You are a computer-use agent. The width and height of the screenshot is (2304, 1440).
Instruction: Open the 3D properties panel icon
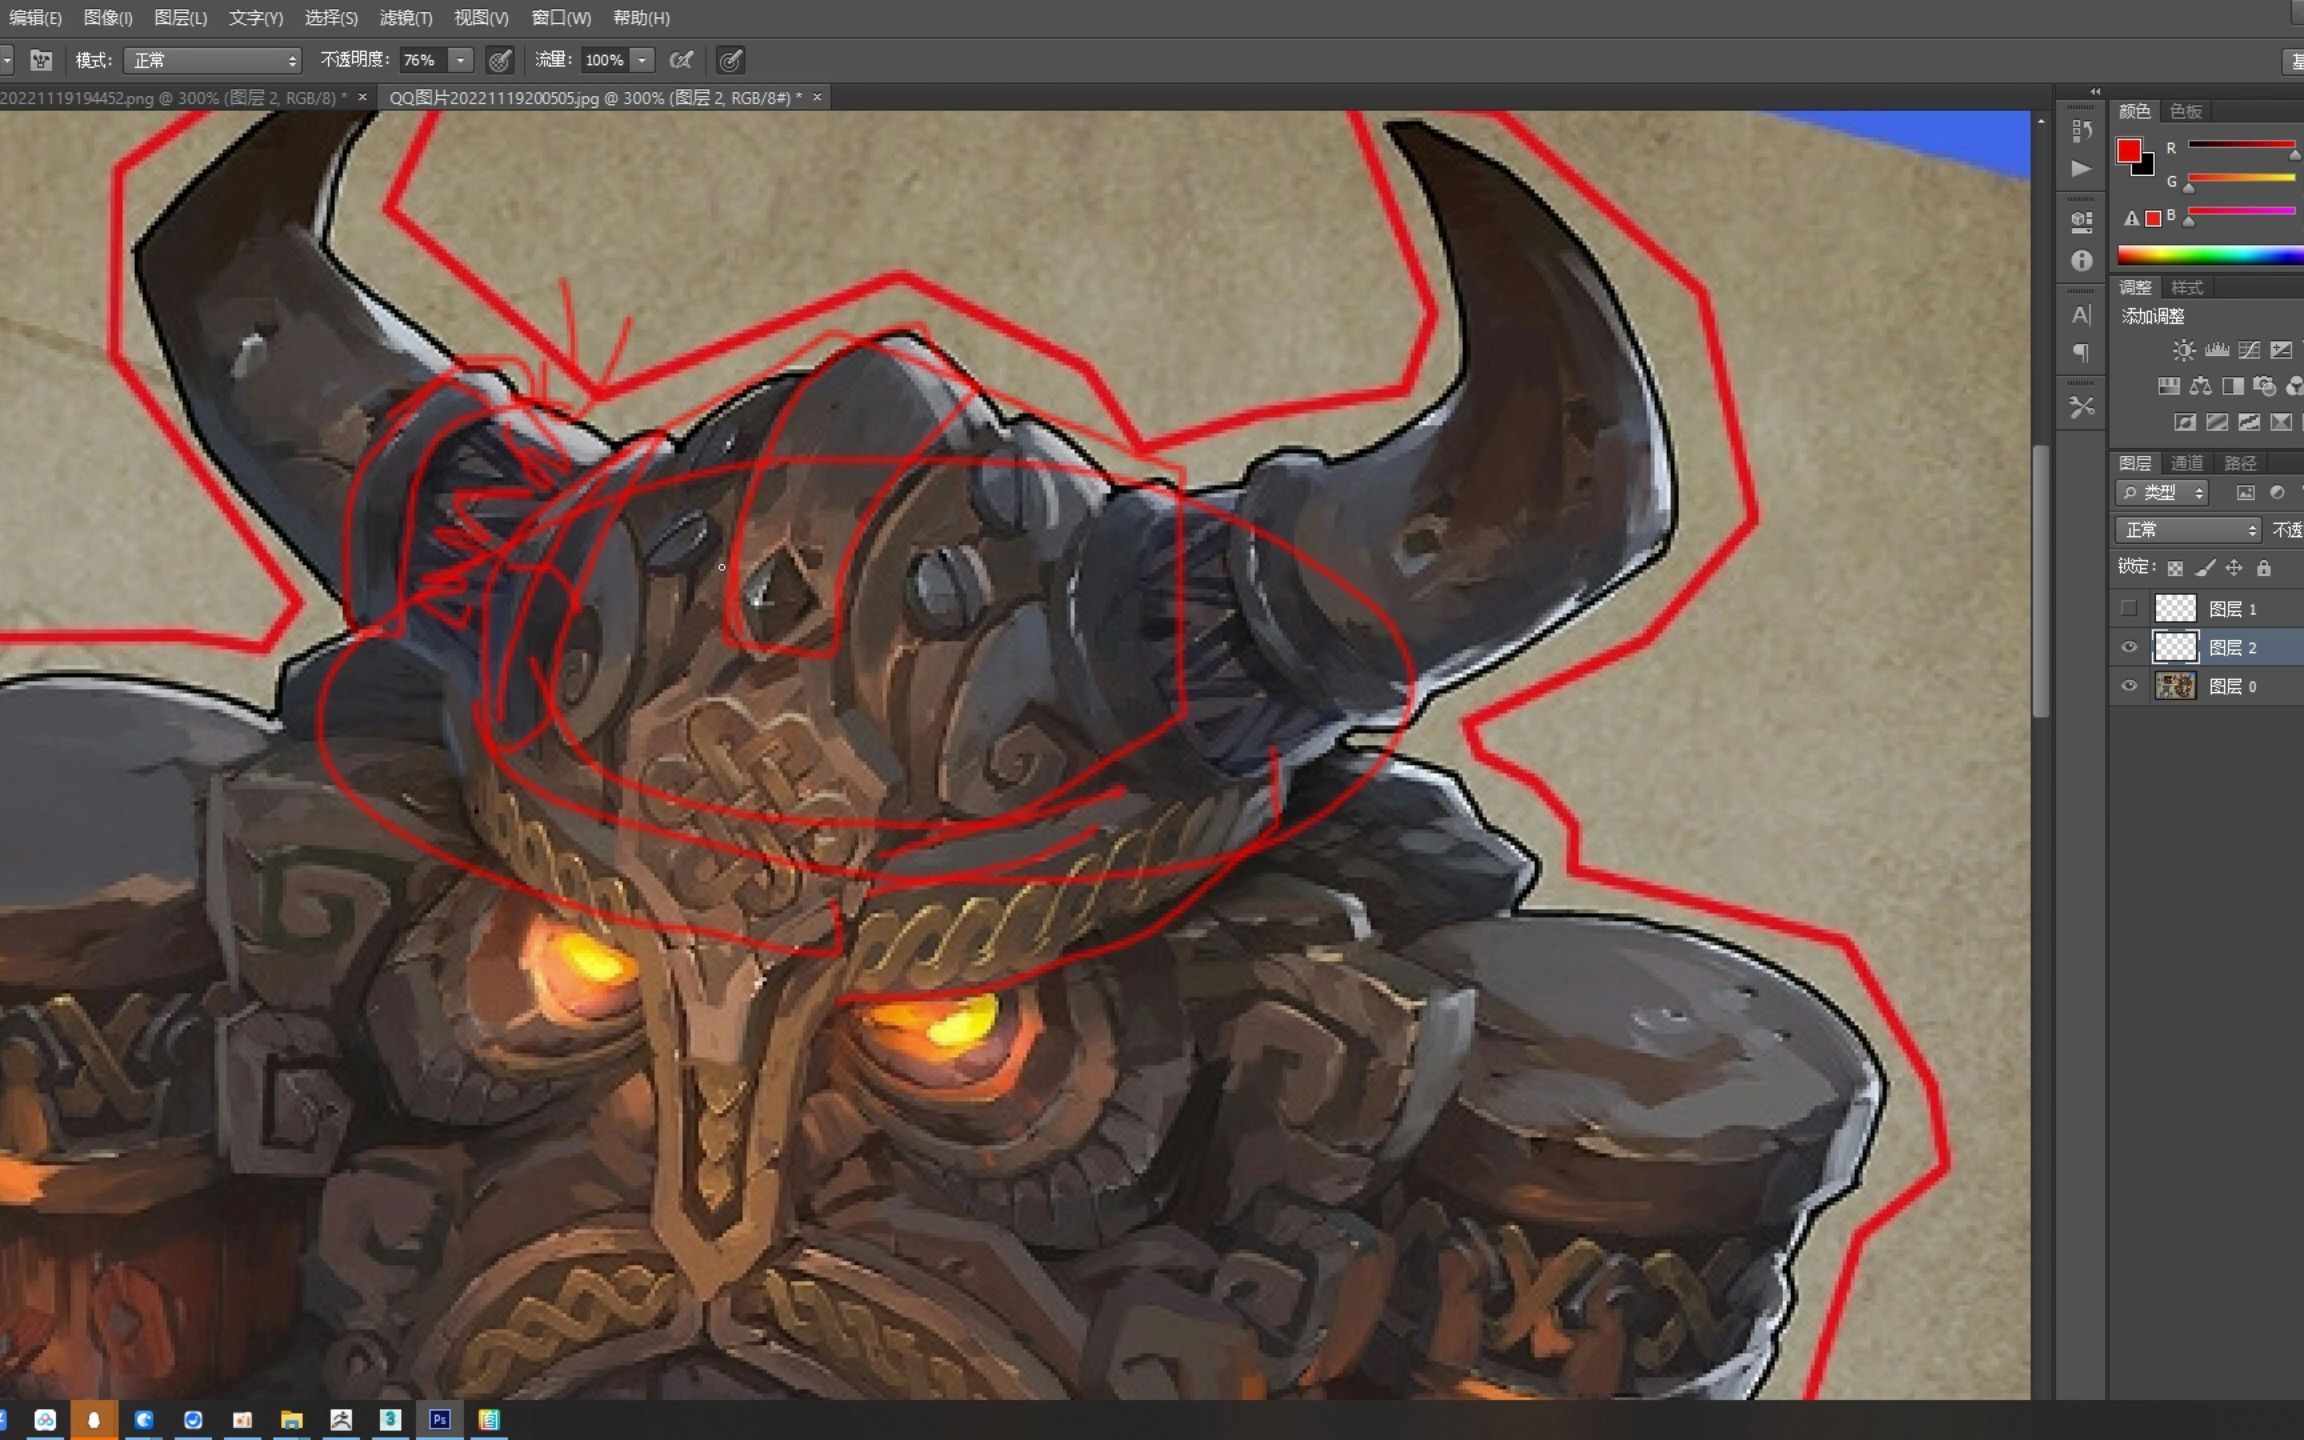(x=2082, y=222)
